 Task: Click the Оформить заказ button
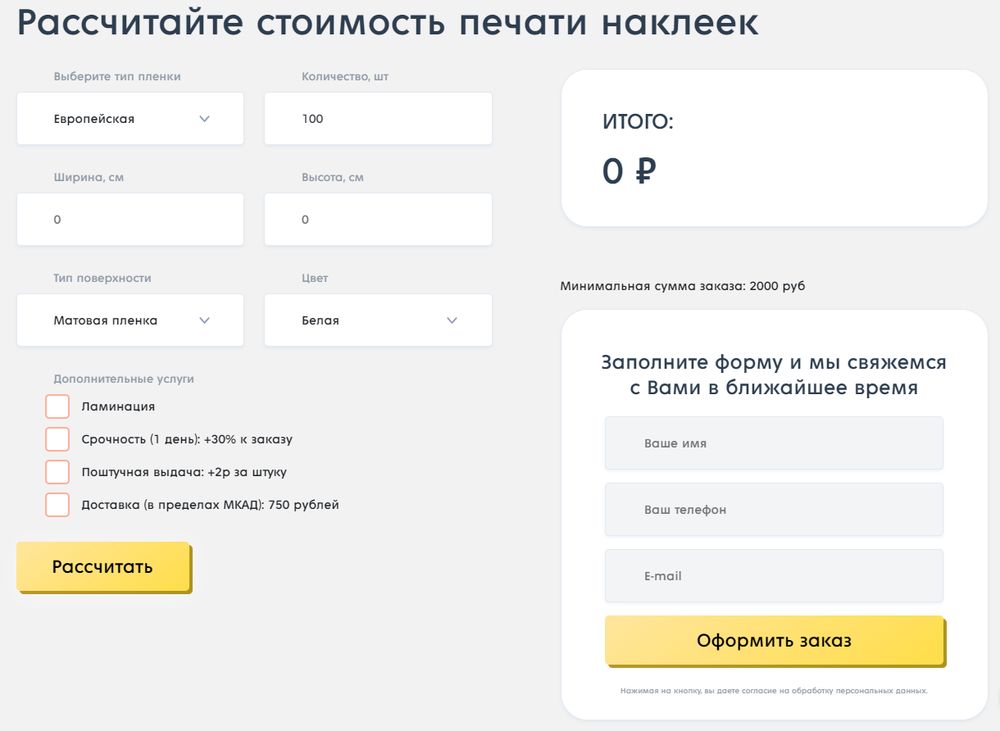774,641
